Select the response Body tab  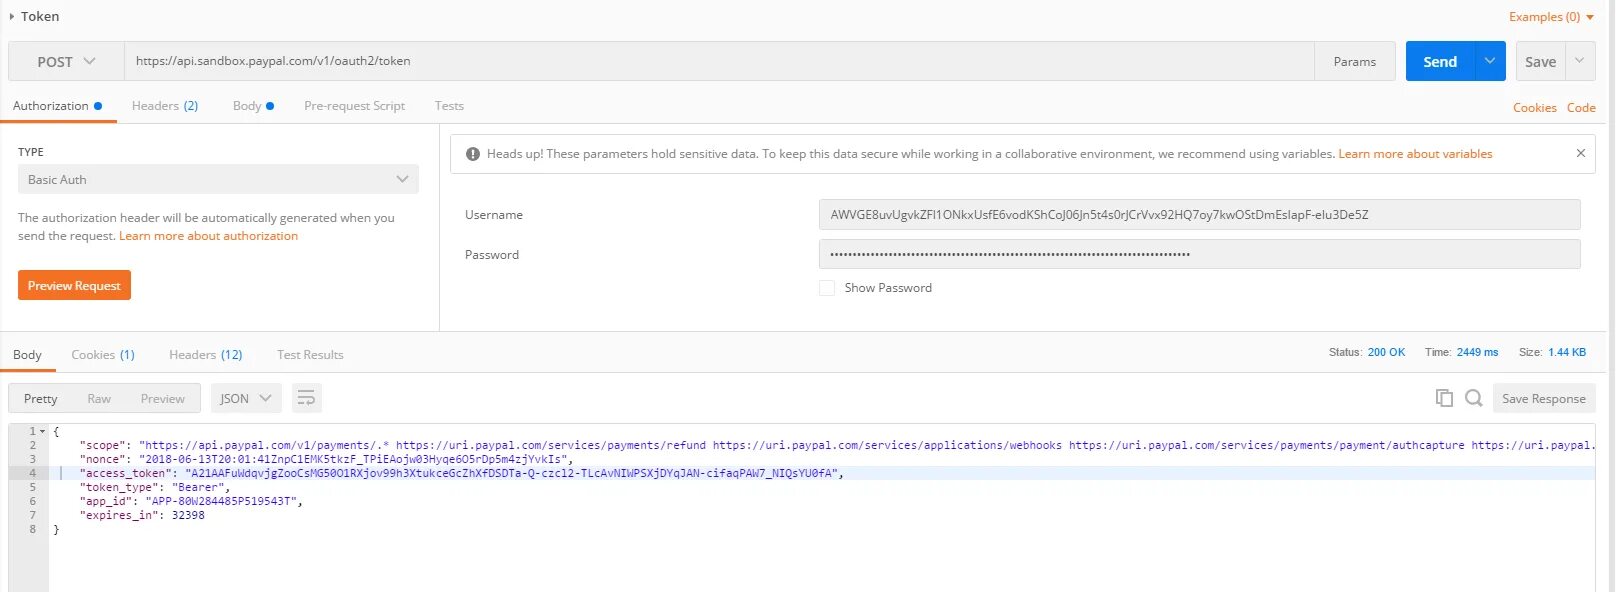pos(27,354)
